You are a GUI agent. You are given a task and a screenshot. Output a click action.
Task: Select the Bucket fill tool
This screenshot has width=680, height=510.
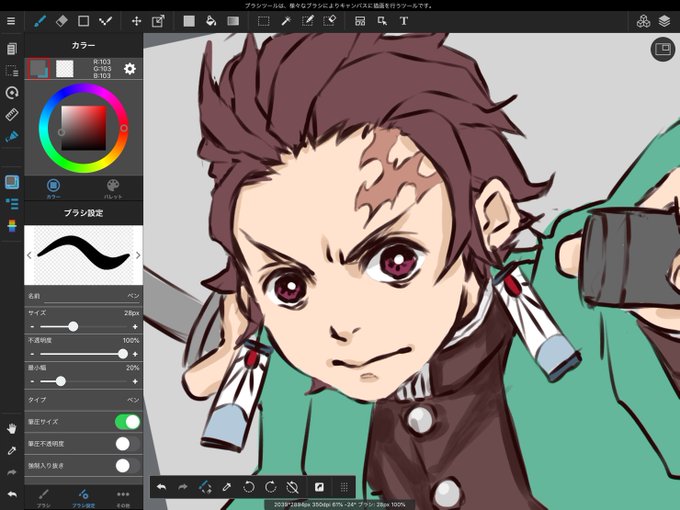(x=211, y=21)
